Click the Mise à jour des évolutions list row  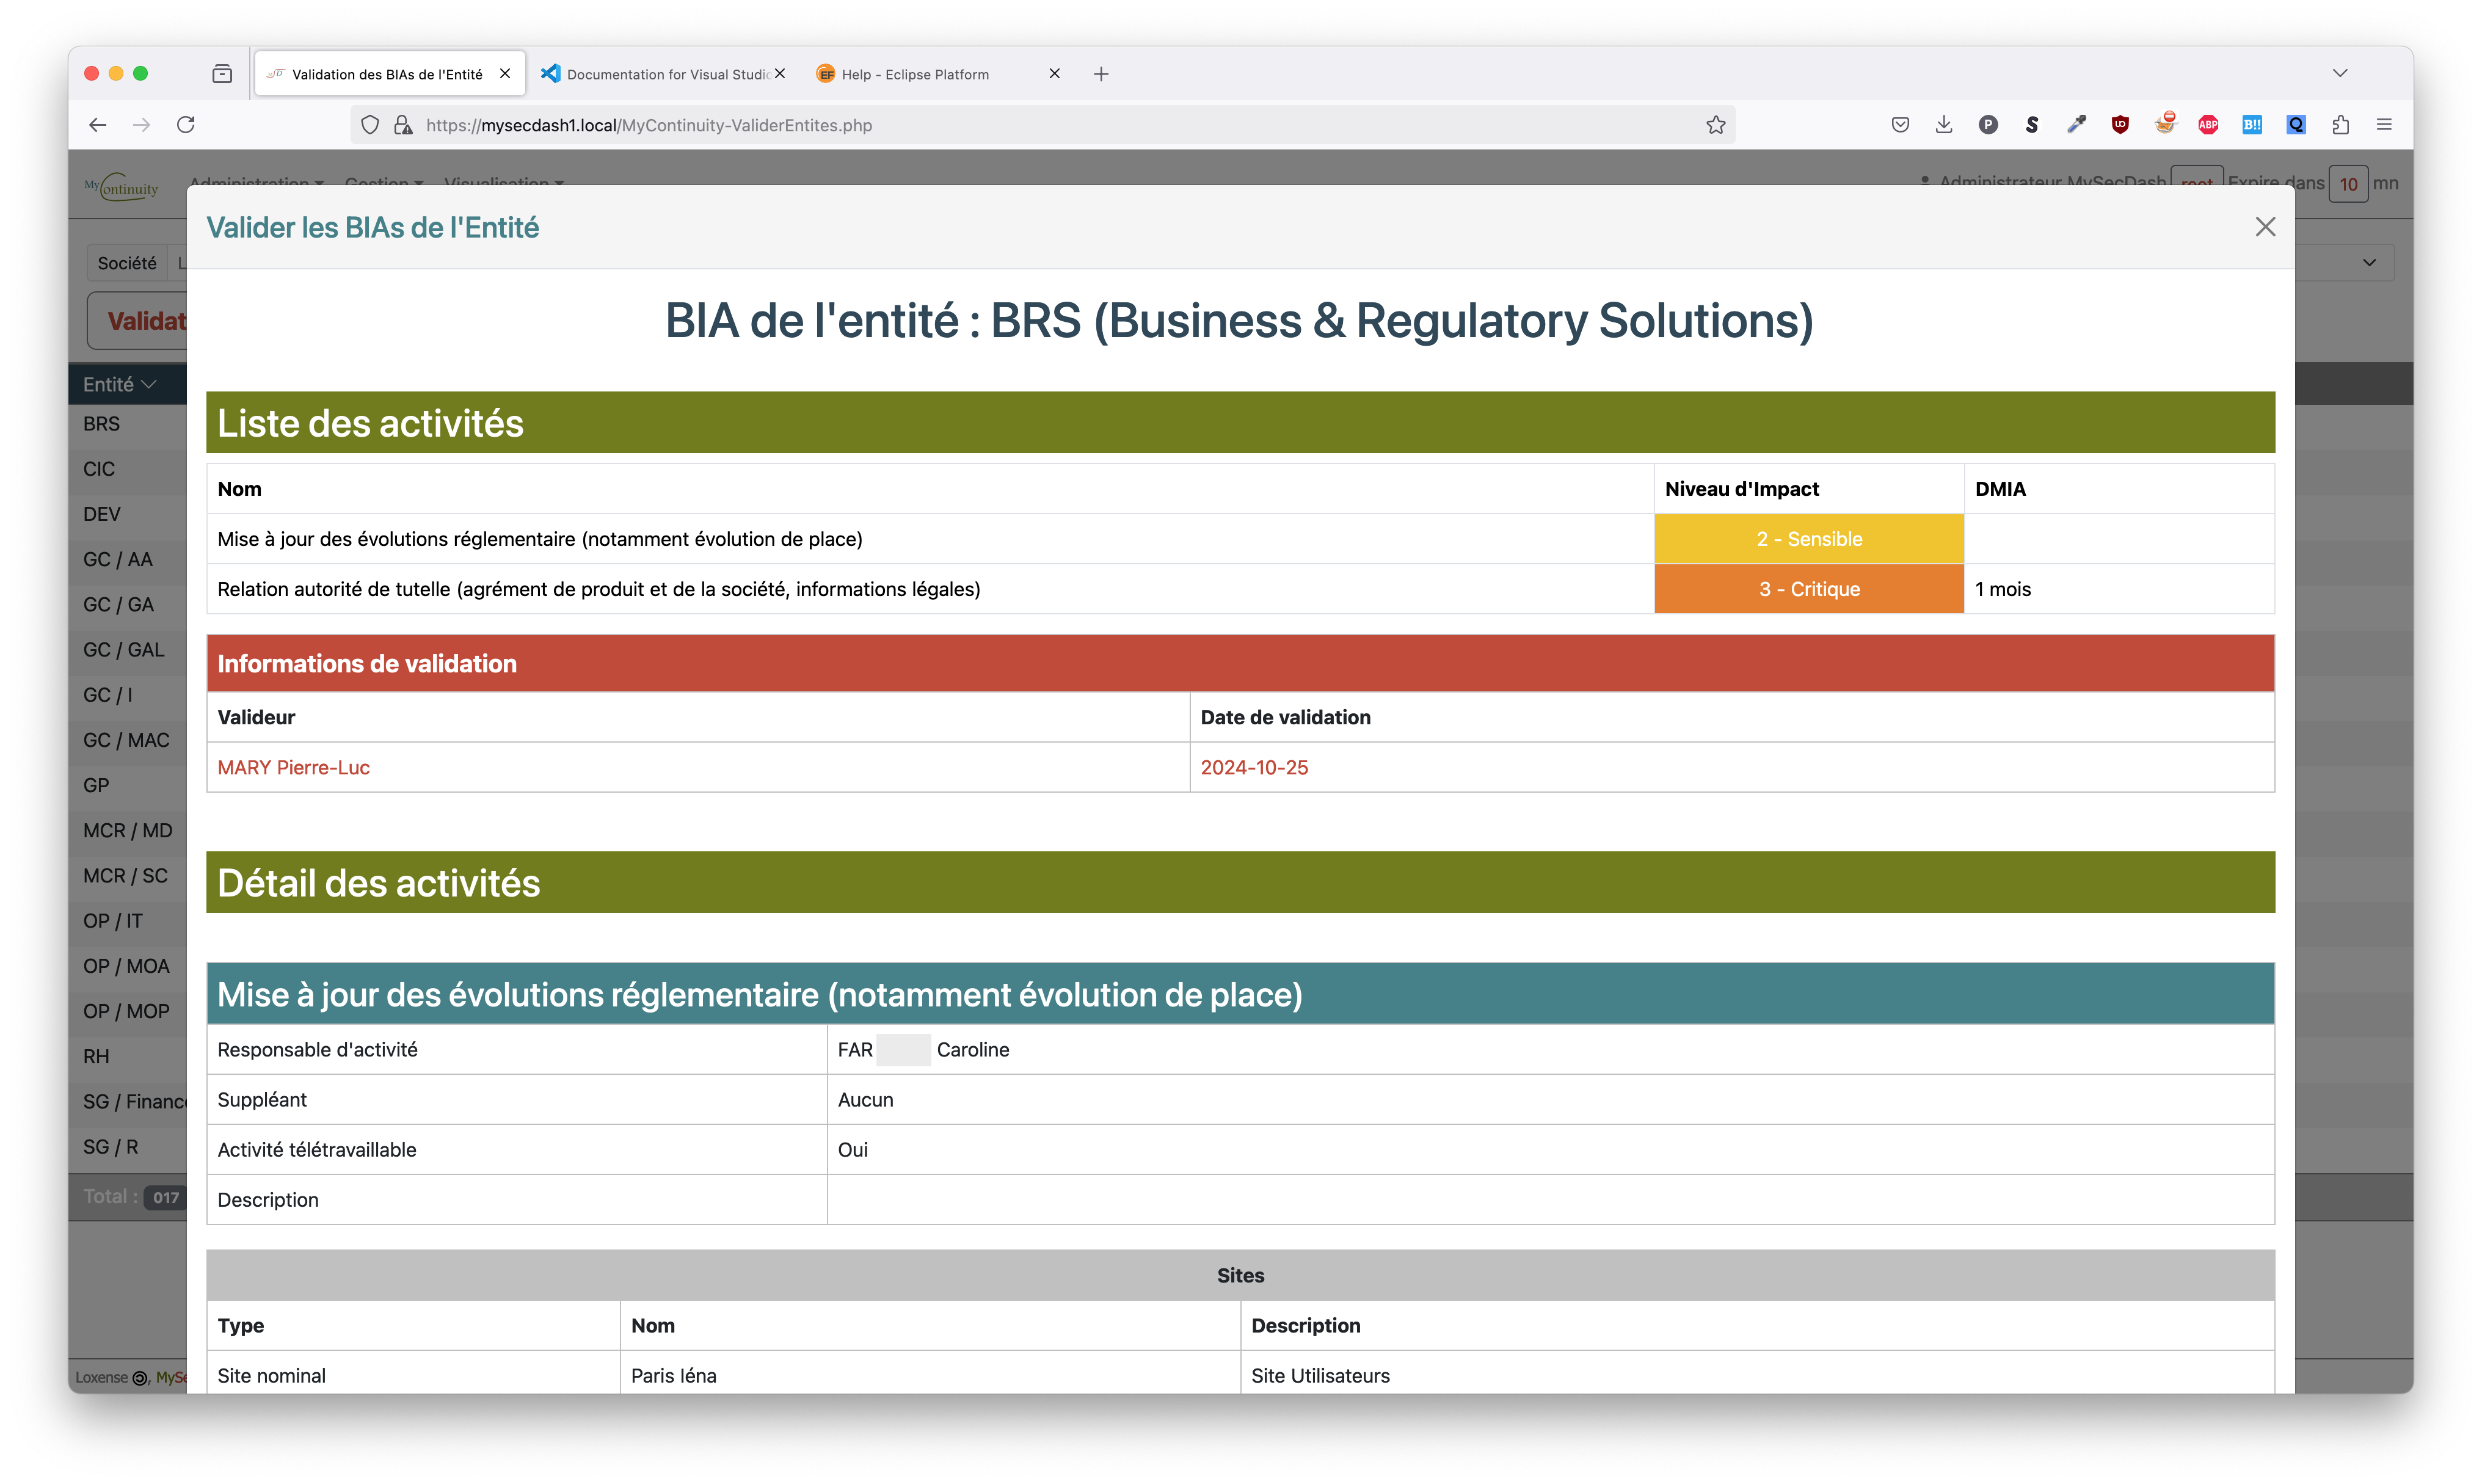pyautogui.click(x=1240, y=539)
